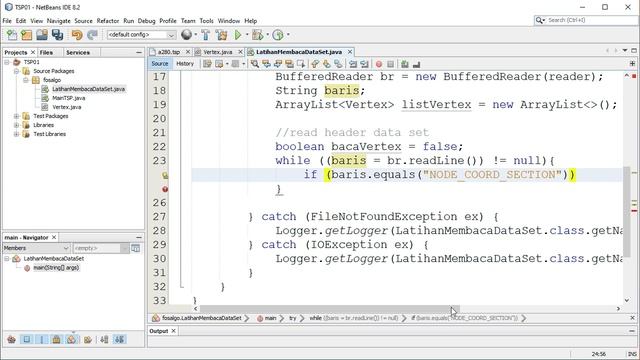Click the Find Next Occurrence icon
The height and width of the screenshot is (360, 640).
pos(278,64)
